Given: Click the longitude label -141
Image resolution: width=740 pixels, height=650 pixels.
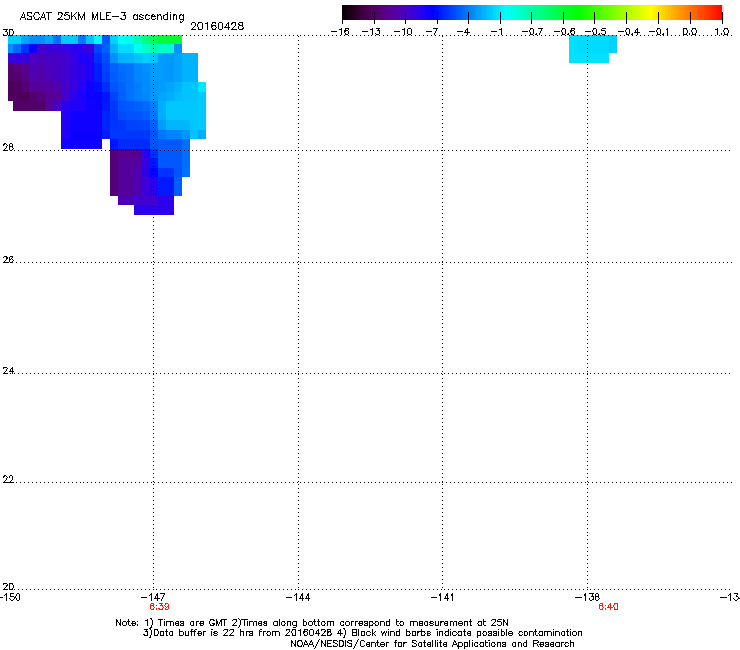Looking at the screenshot, I should coord(442,597).
